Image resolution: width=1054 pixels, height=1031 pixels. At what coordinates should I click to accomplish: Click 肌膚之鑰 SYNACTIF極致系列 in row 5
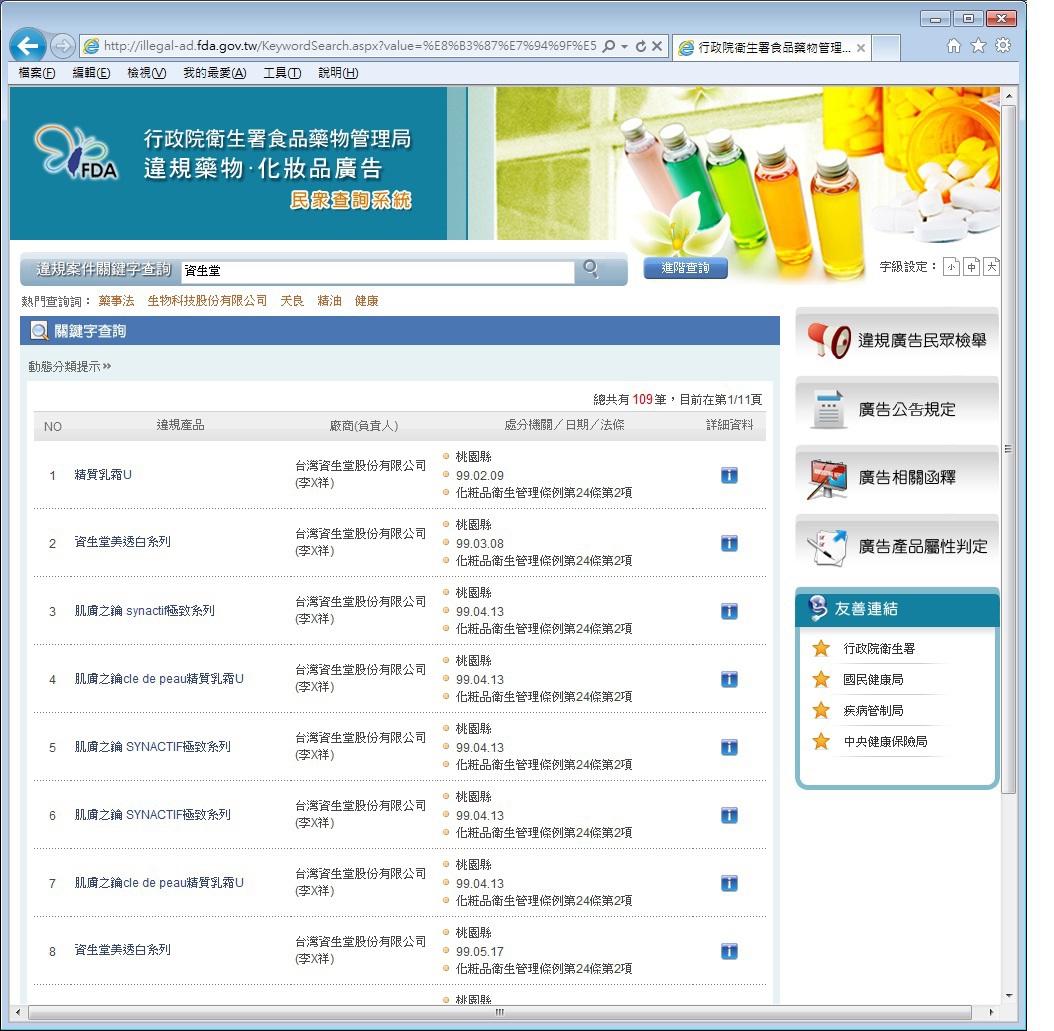pyautogui.click(x=153, y=747)
